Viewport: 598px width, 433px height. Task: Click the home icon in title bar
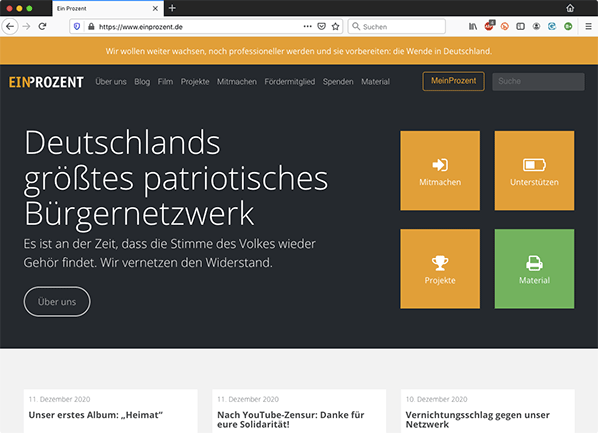coord(570,8)
